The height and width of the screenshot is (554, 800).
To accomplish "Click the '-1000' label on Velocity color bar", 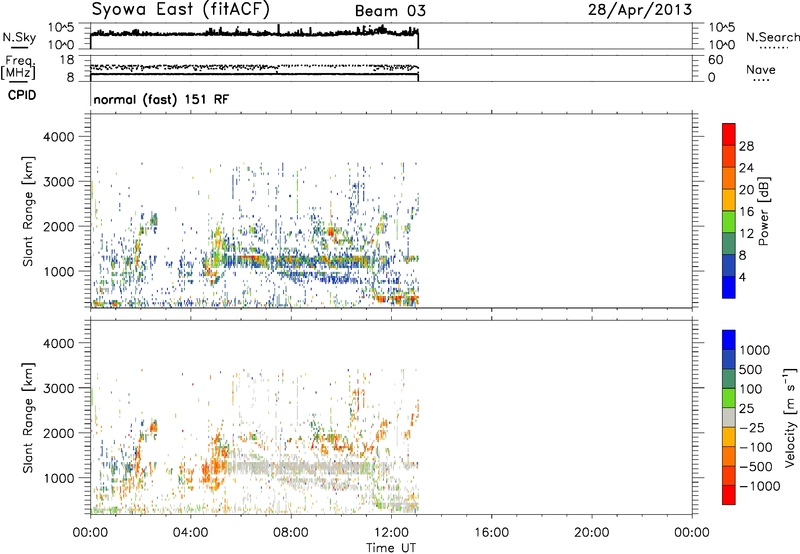I will click(x=759, y=486).
